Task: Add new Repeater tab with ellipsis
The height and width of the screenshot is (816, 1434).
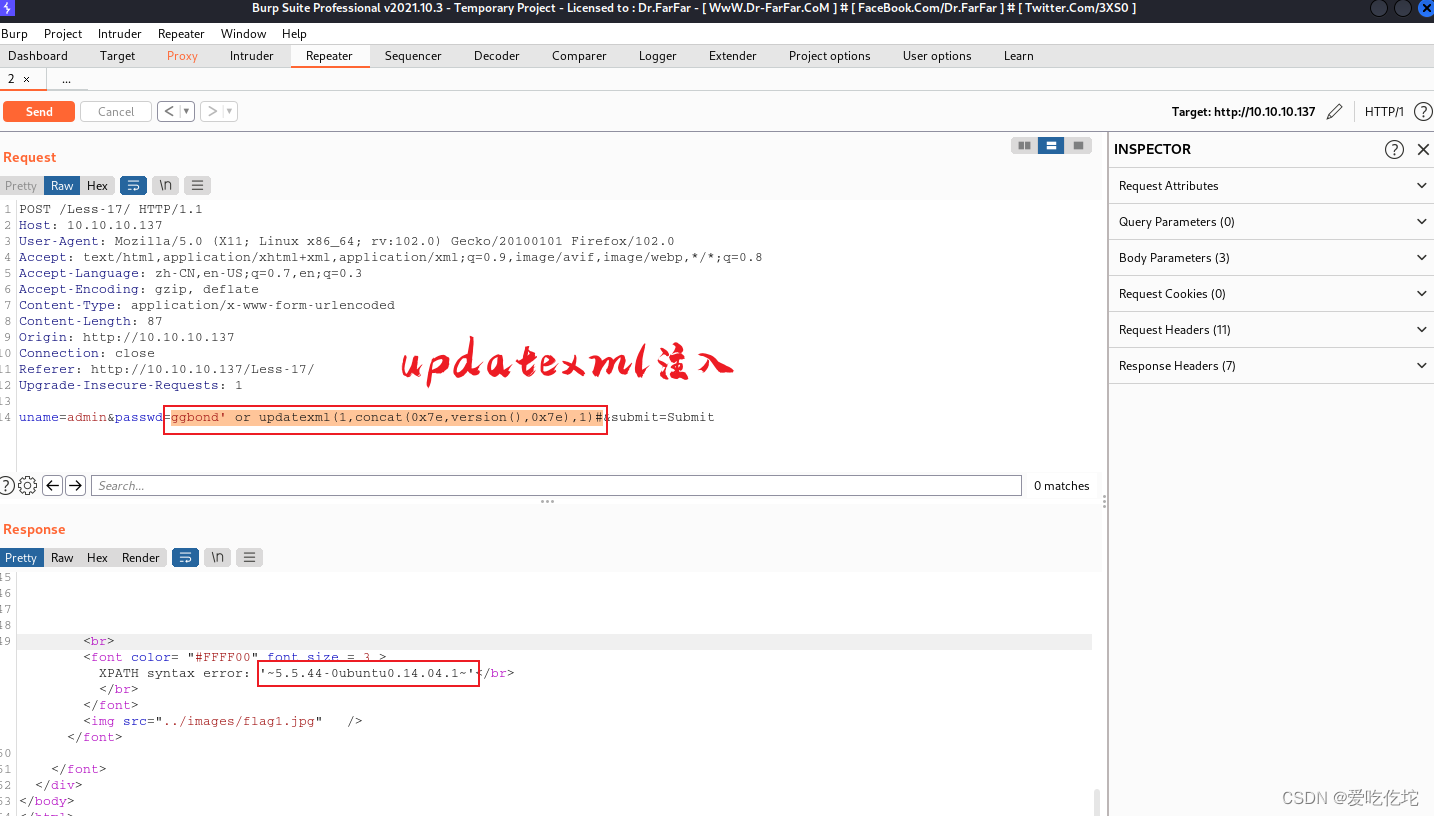Action: [66, 79]
